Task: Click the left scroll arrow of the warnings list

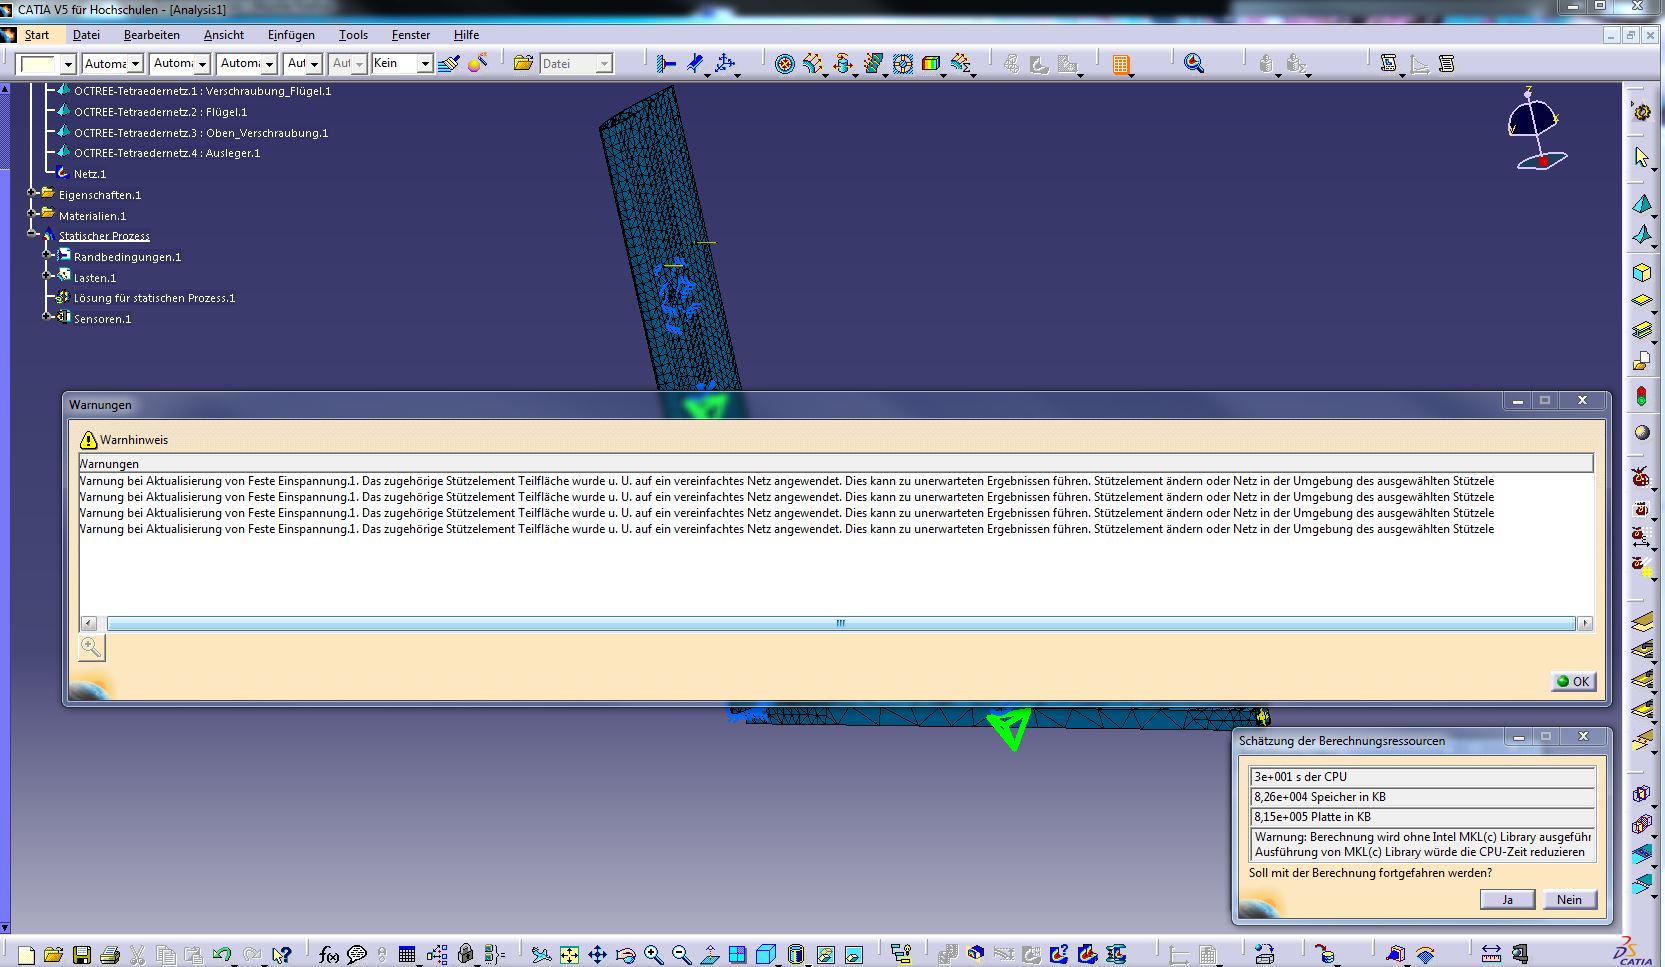Action: coord(89,623)
